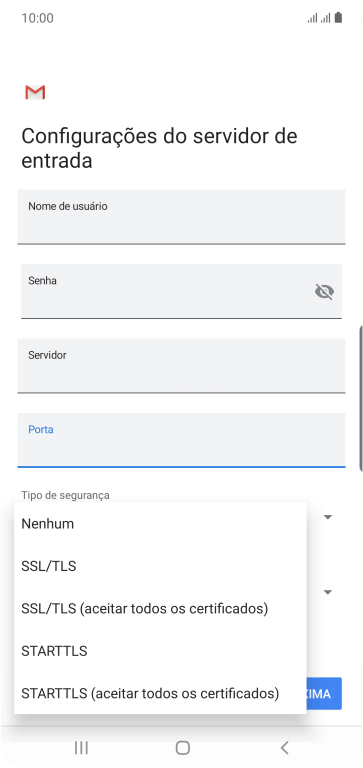The height and width of the screenshot is (768, 363).
Task: Select SSL/TLS accepting all certificates
Action: pos(160,609)
